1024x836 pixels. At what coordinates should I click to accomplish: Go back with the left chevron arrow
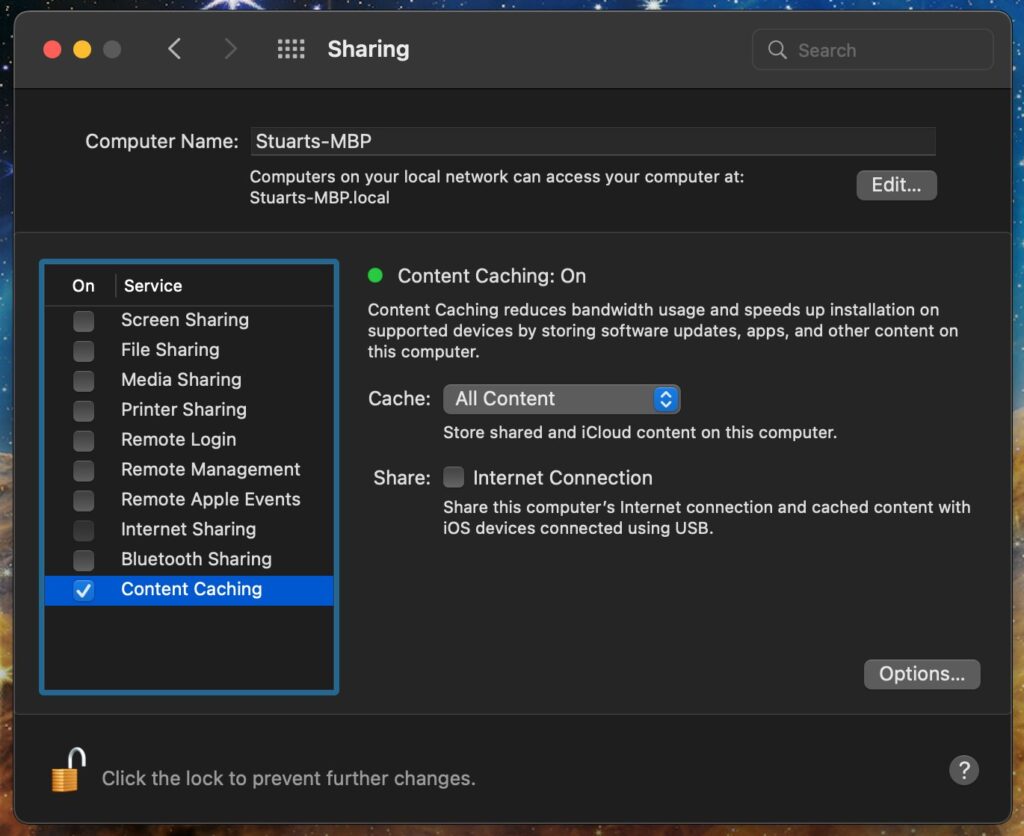[x=174, y=49]
